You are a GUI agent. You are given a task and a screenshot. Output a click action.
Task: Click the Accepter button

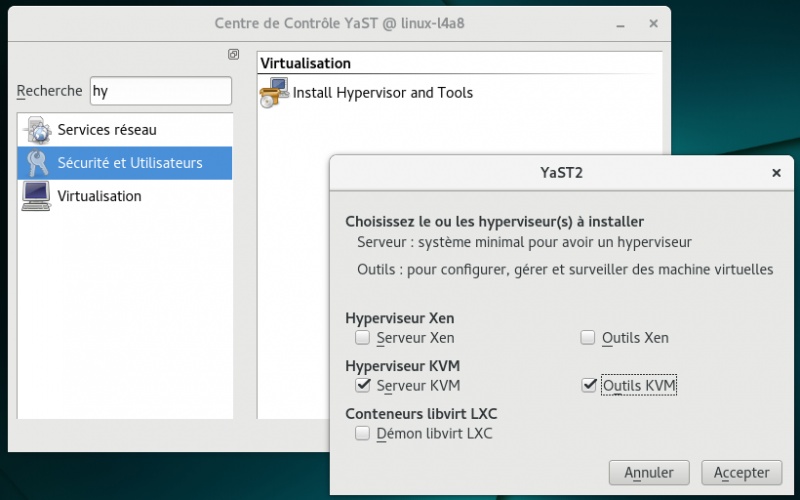741,472
